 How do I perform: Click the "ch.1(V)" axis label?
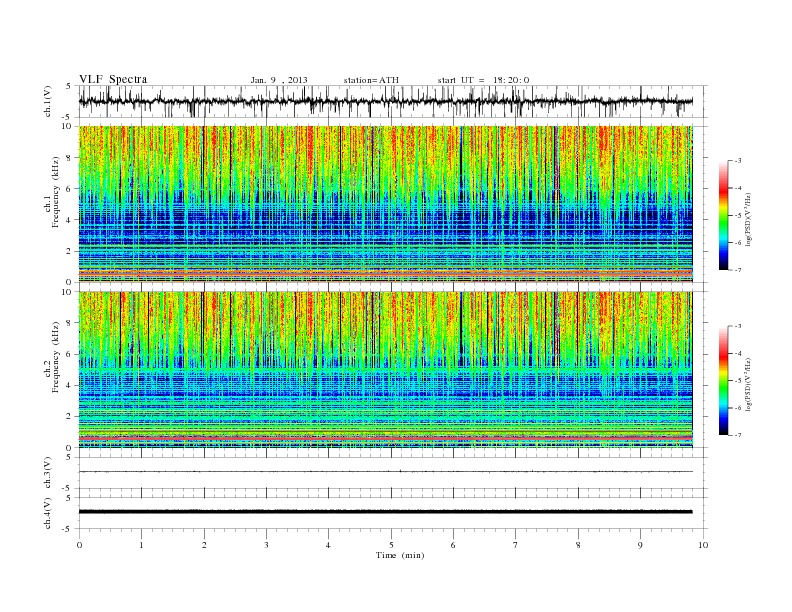tap(48, 101)
